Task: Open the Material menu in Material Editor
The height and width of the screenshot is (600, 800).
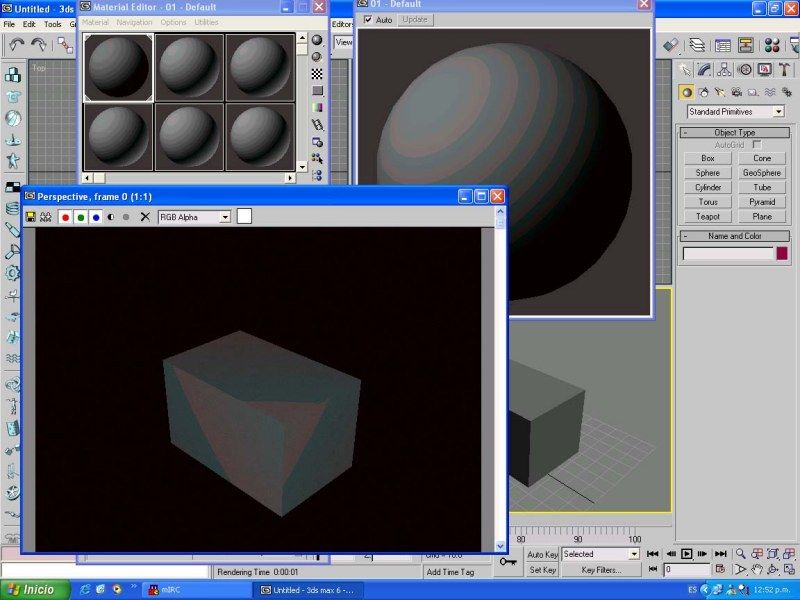Action: [x=95, y=22]
